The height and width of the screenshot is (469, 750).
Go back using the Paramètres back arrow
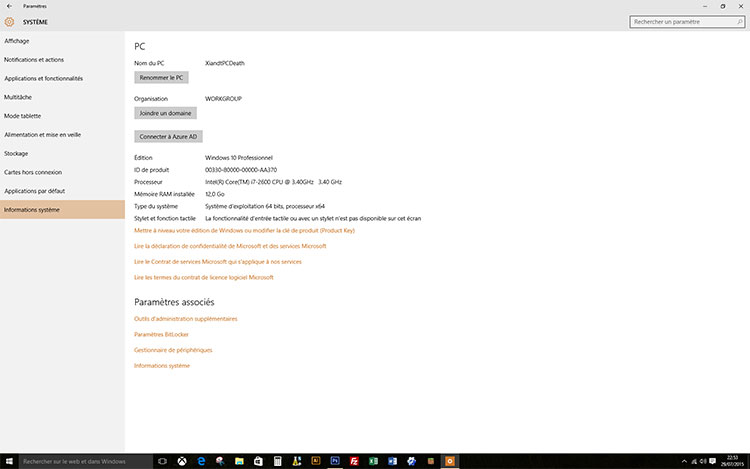(x=9, y=6)
